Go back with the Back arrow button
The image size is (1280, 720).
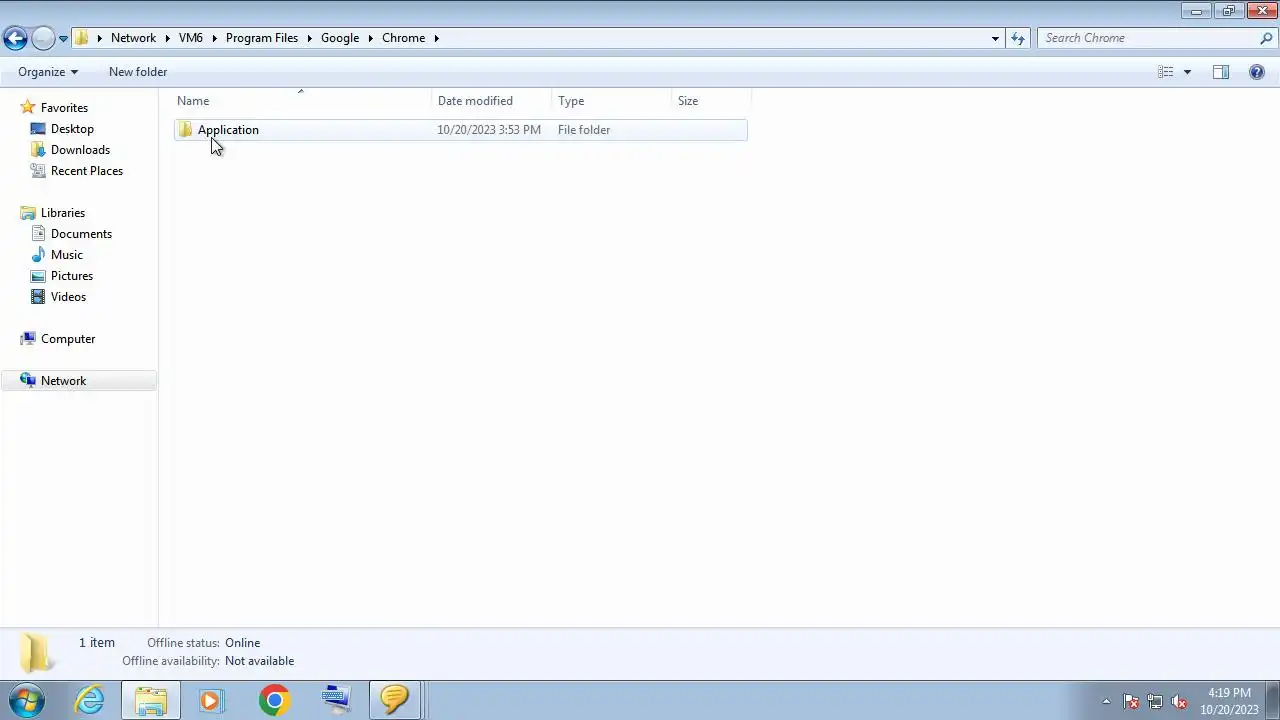tap(15, 38)
